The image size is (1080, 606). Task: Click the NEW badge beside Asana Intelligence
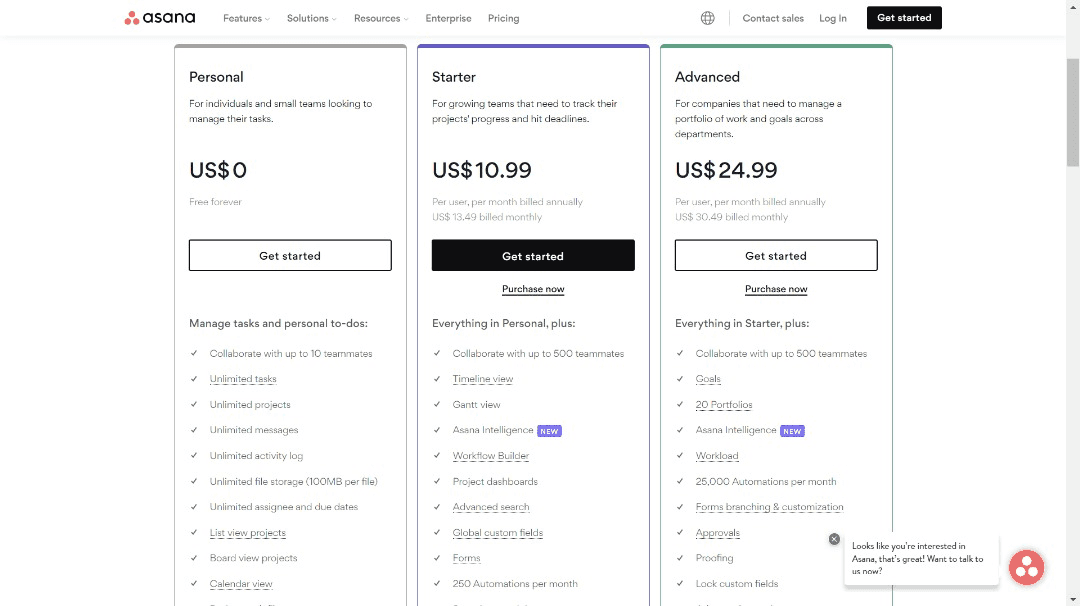click(x=549, y=430)
